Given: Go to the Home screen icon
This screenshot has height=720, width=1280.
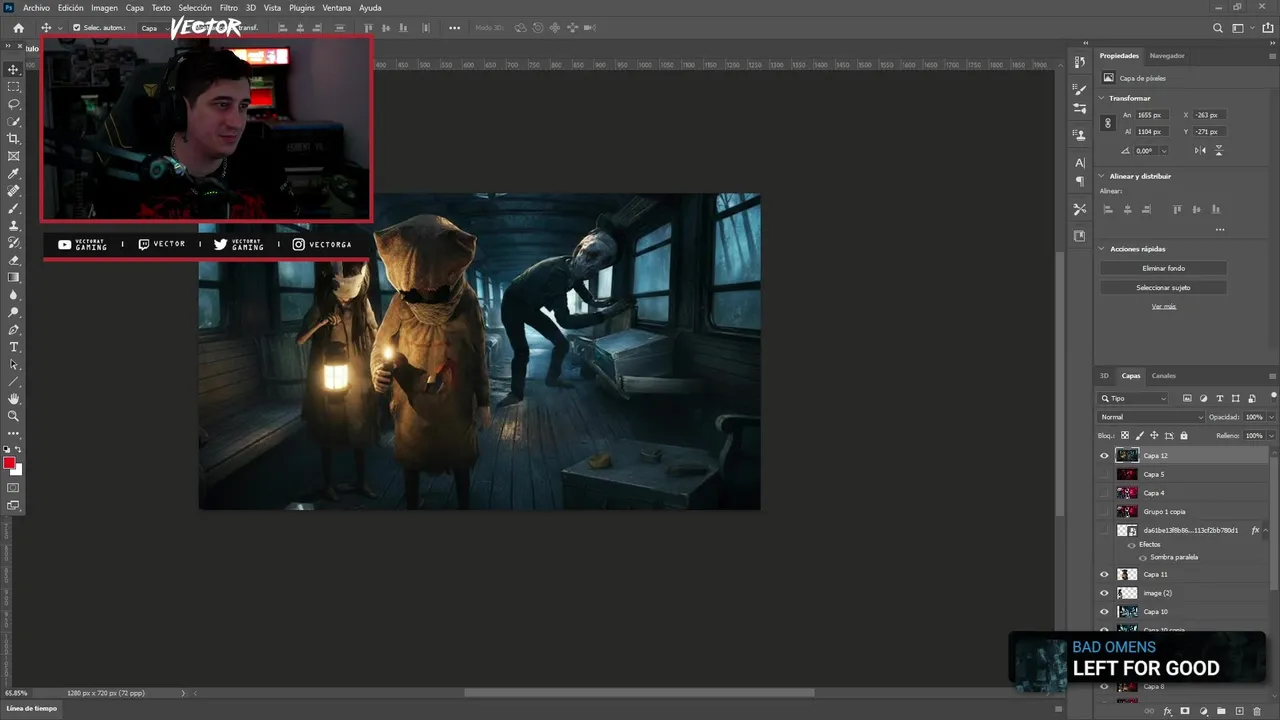Looking at the screenshot, I should point(18,28).
